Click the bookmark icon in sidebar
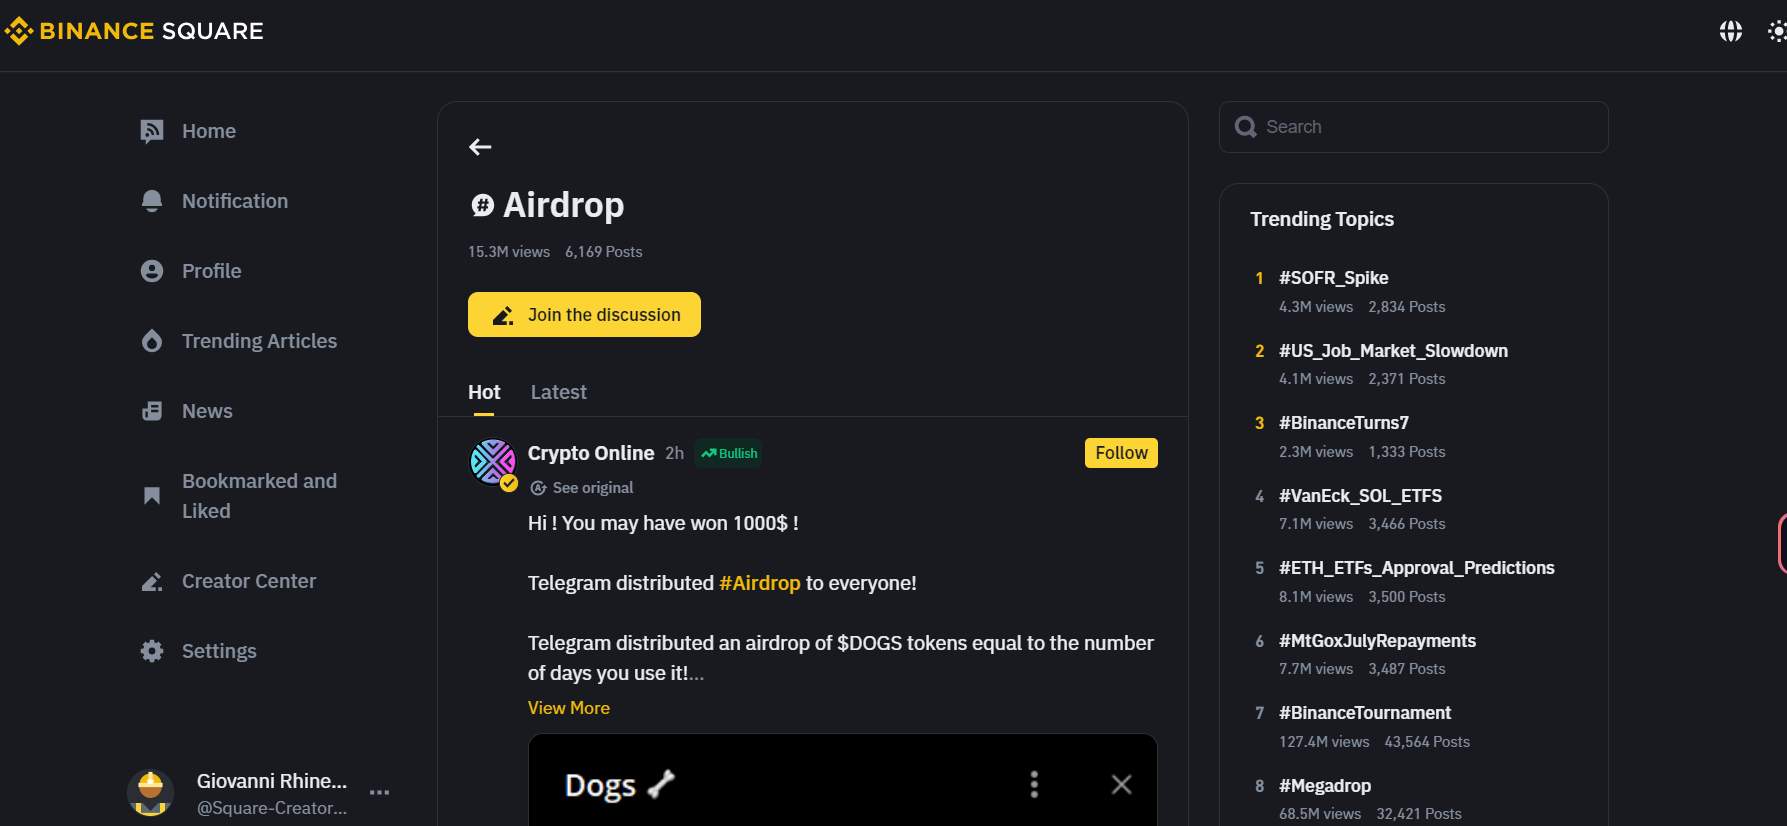This screenshot has height=826, width=1787. tap(152, 496)
